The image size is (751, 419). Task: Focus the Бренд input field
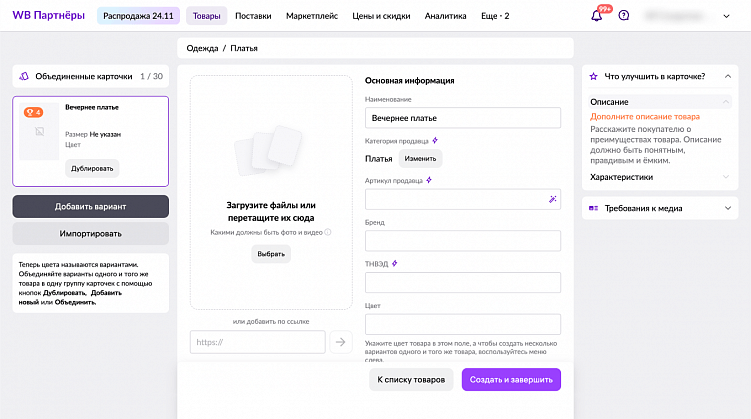click(463, 241)
